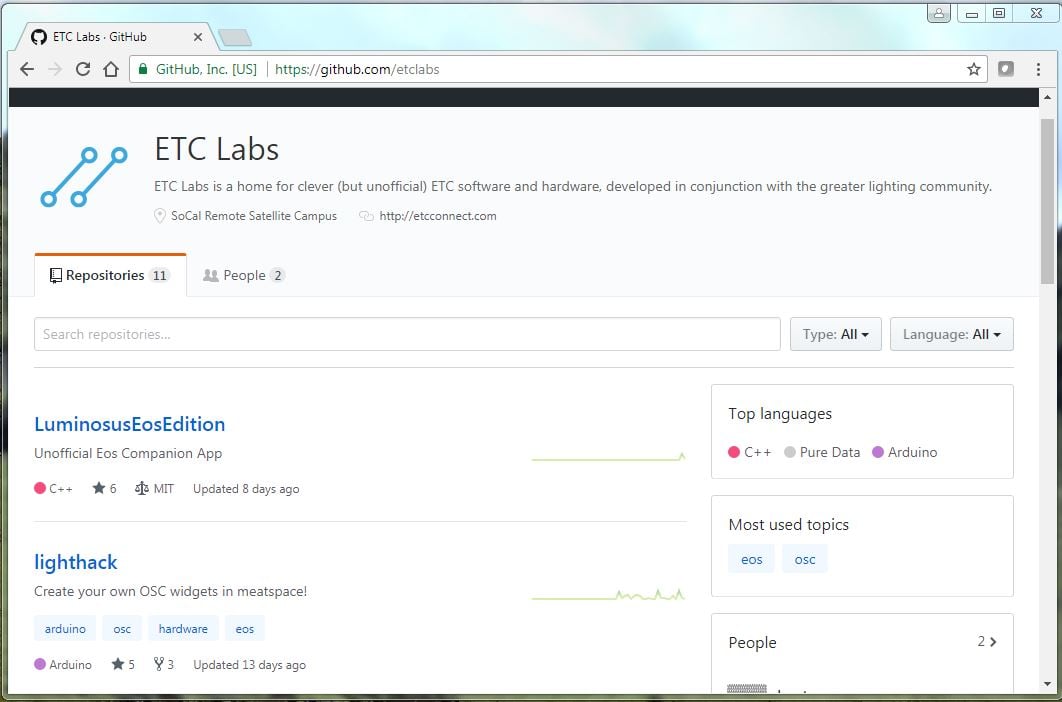The image size is (1062, 702).
Task: Click the page scrollbar thumb
Action: (x=1047, y=201)
